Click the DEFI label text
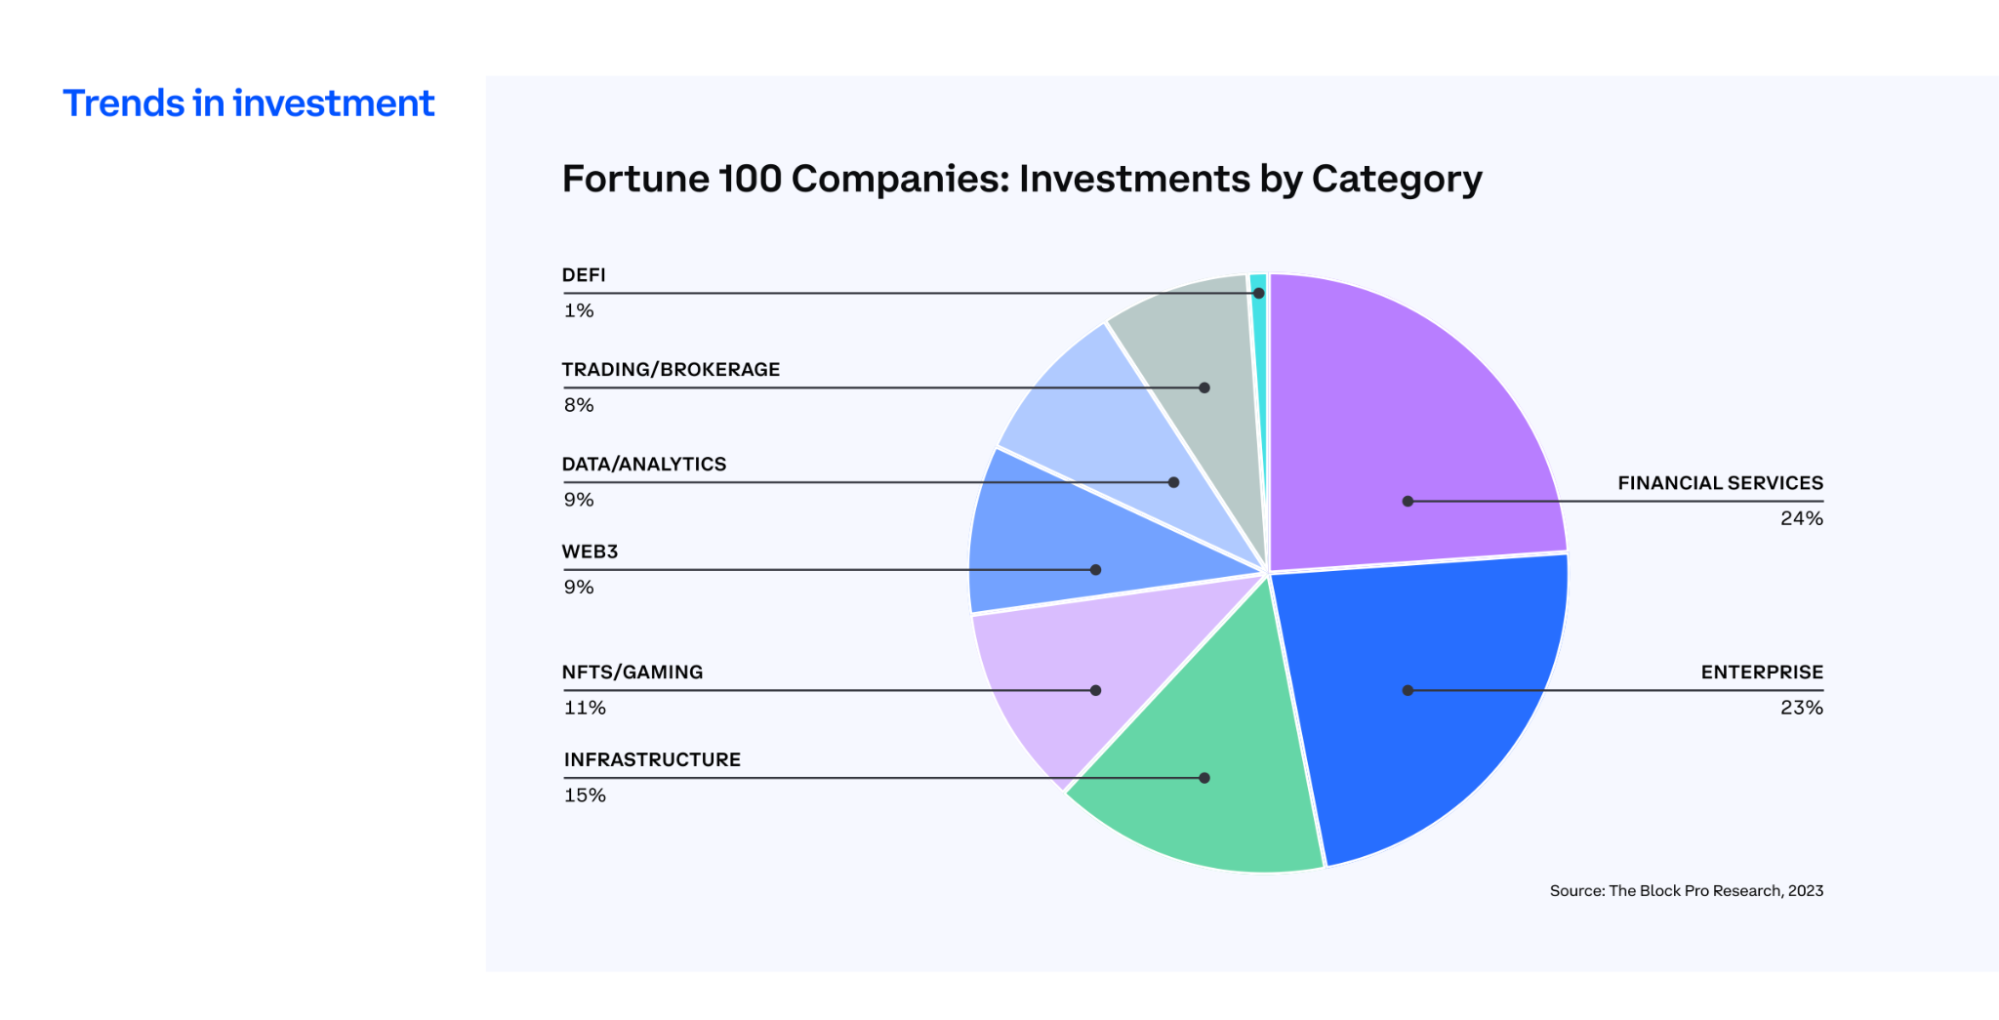Screen dimensions: 1999x1020 point(584,275)
